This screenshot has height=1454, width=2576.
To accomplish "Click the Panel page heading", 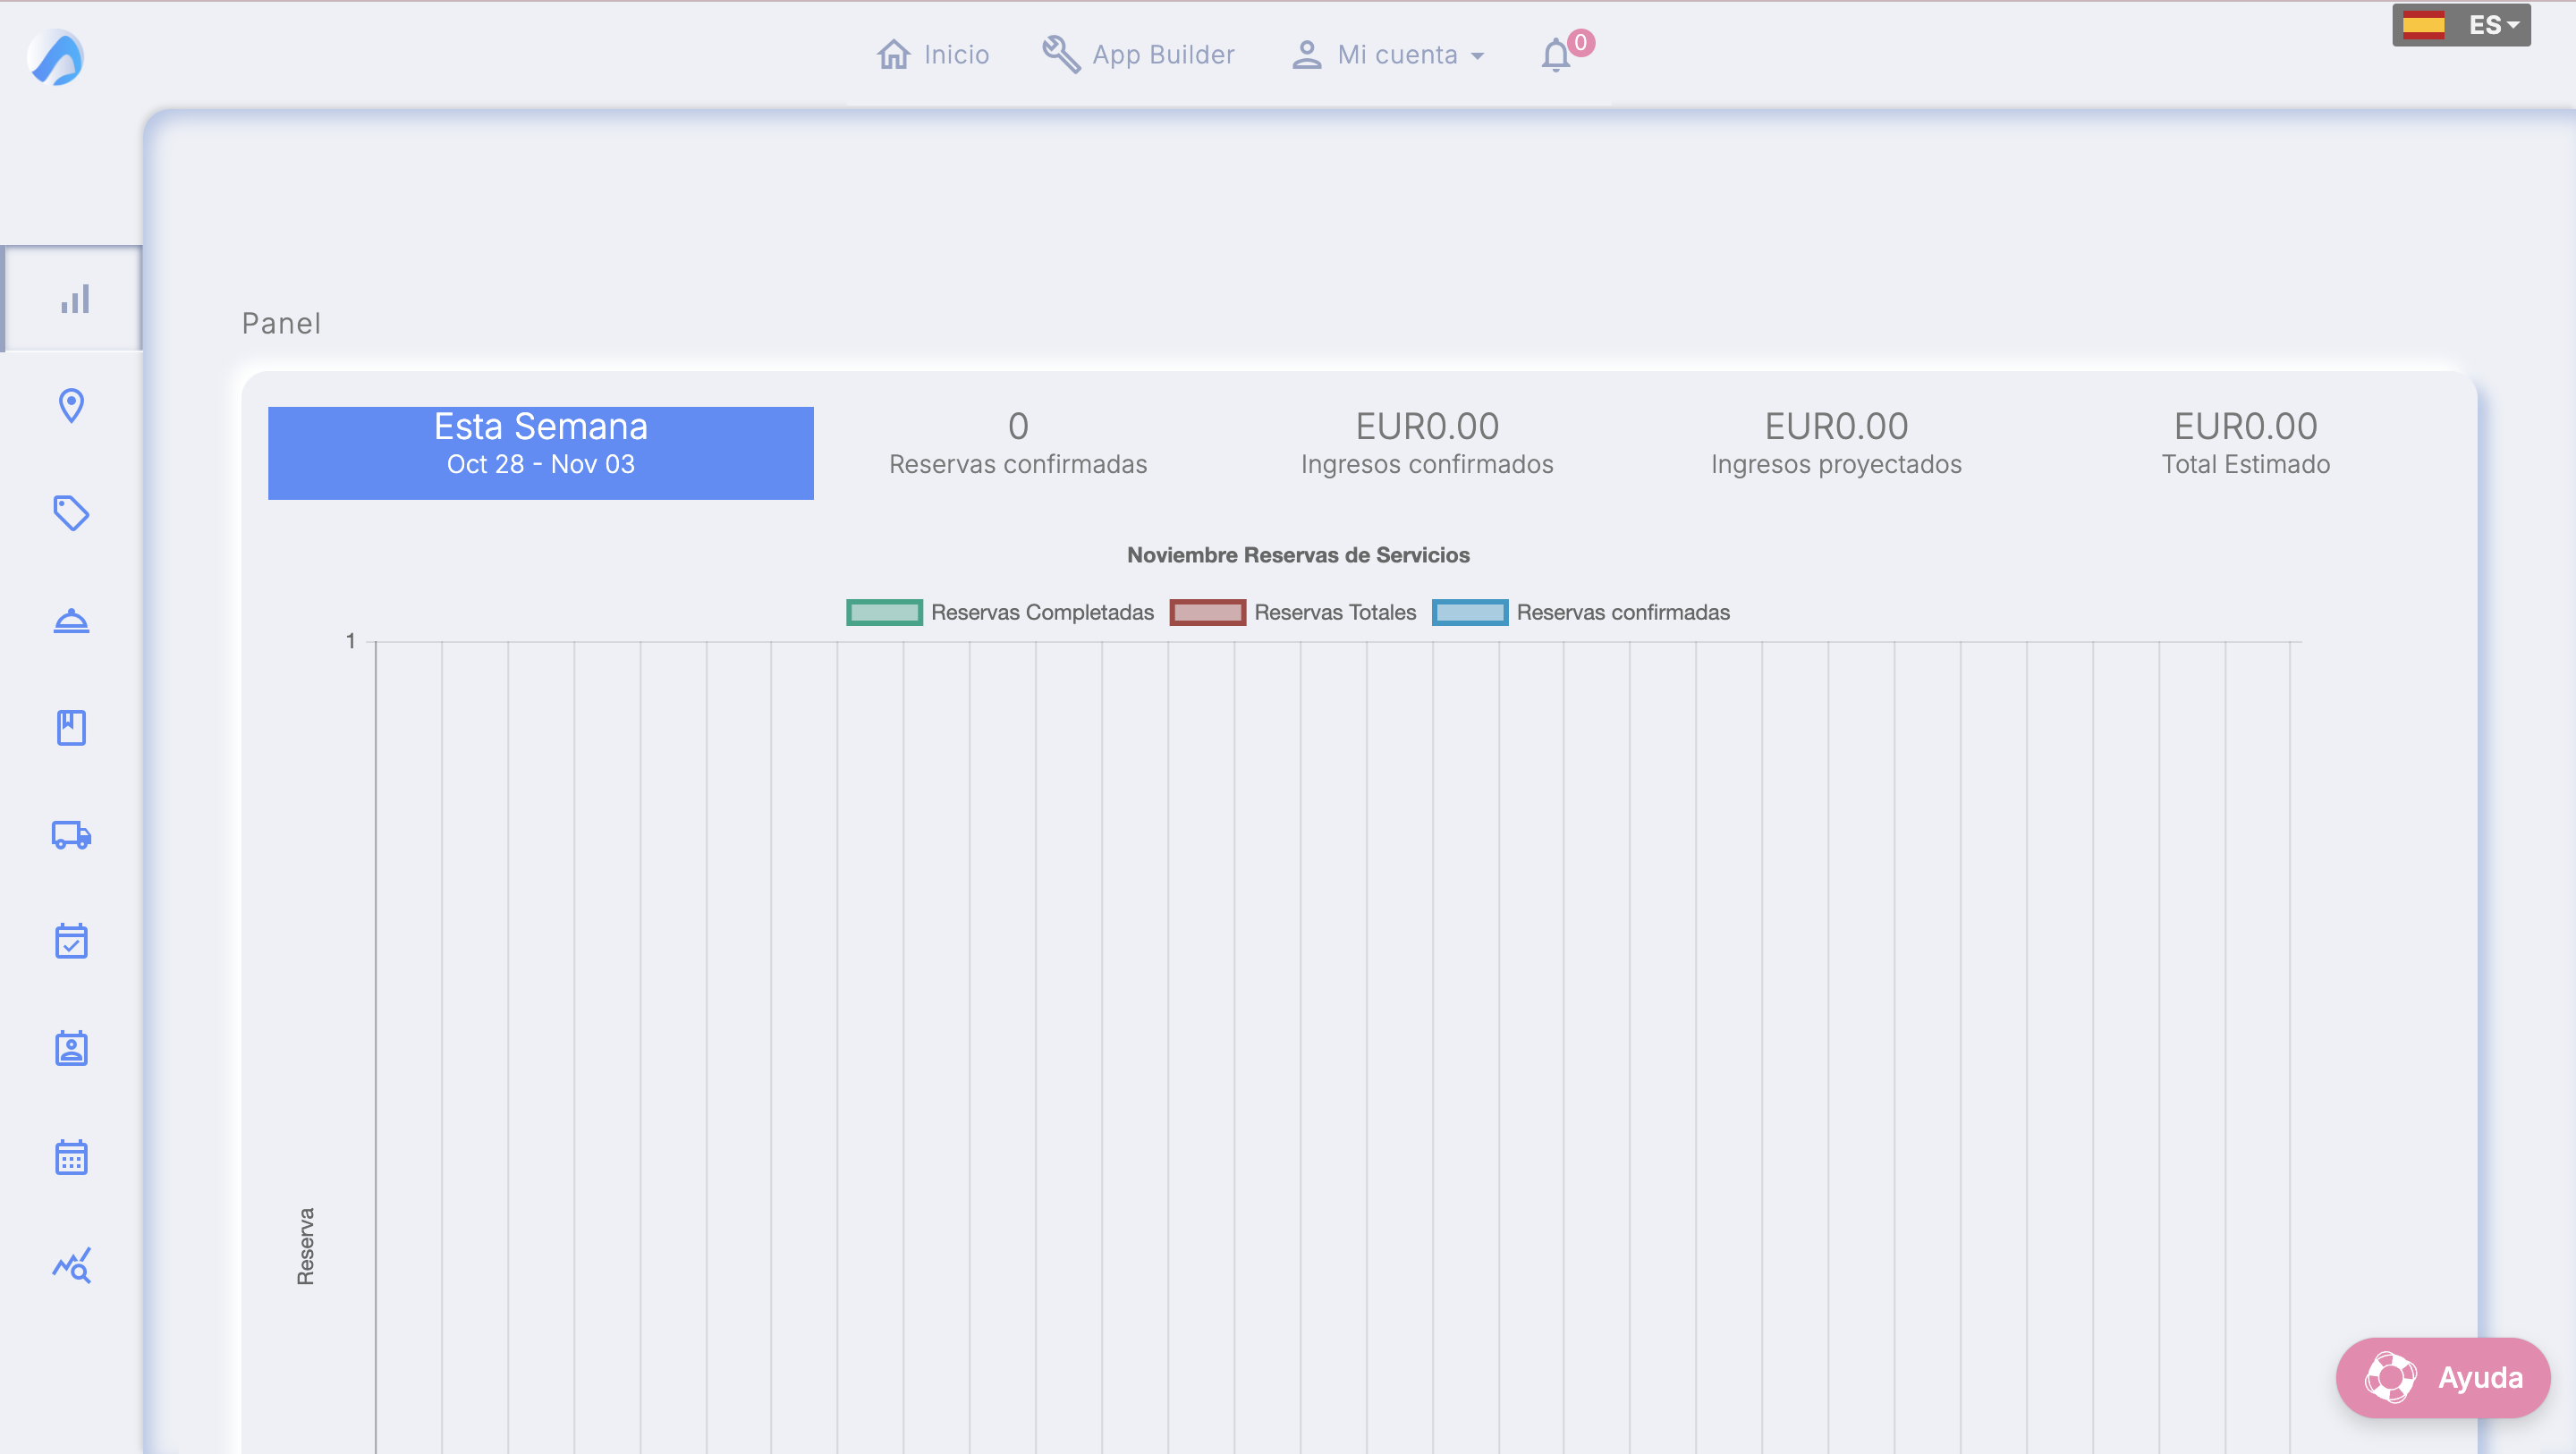I will point(281,323).
